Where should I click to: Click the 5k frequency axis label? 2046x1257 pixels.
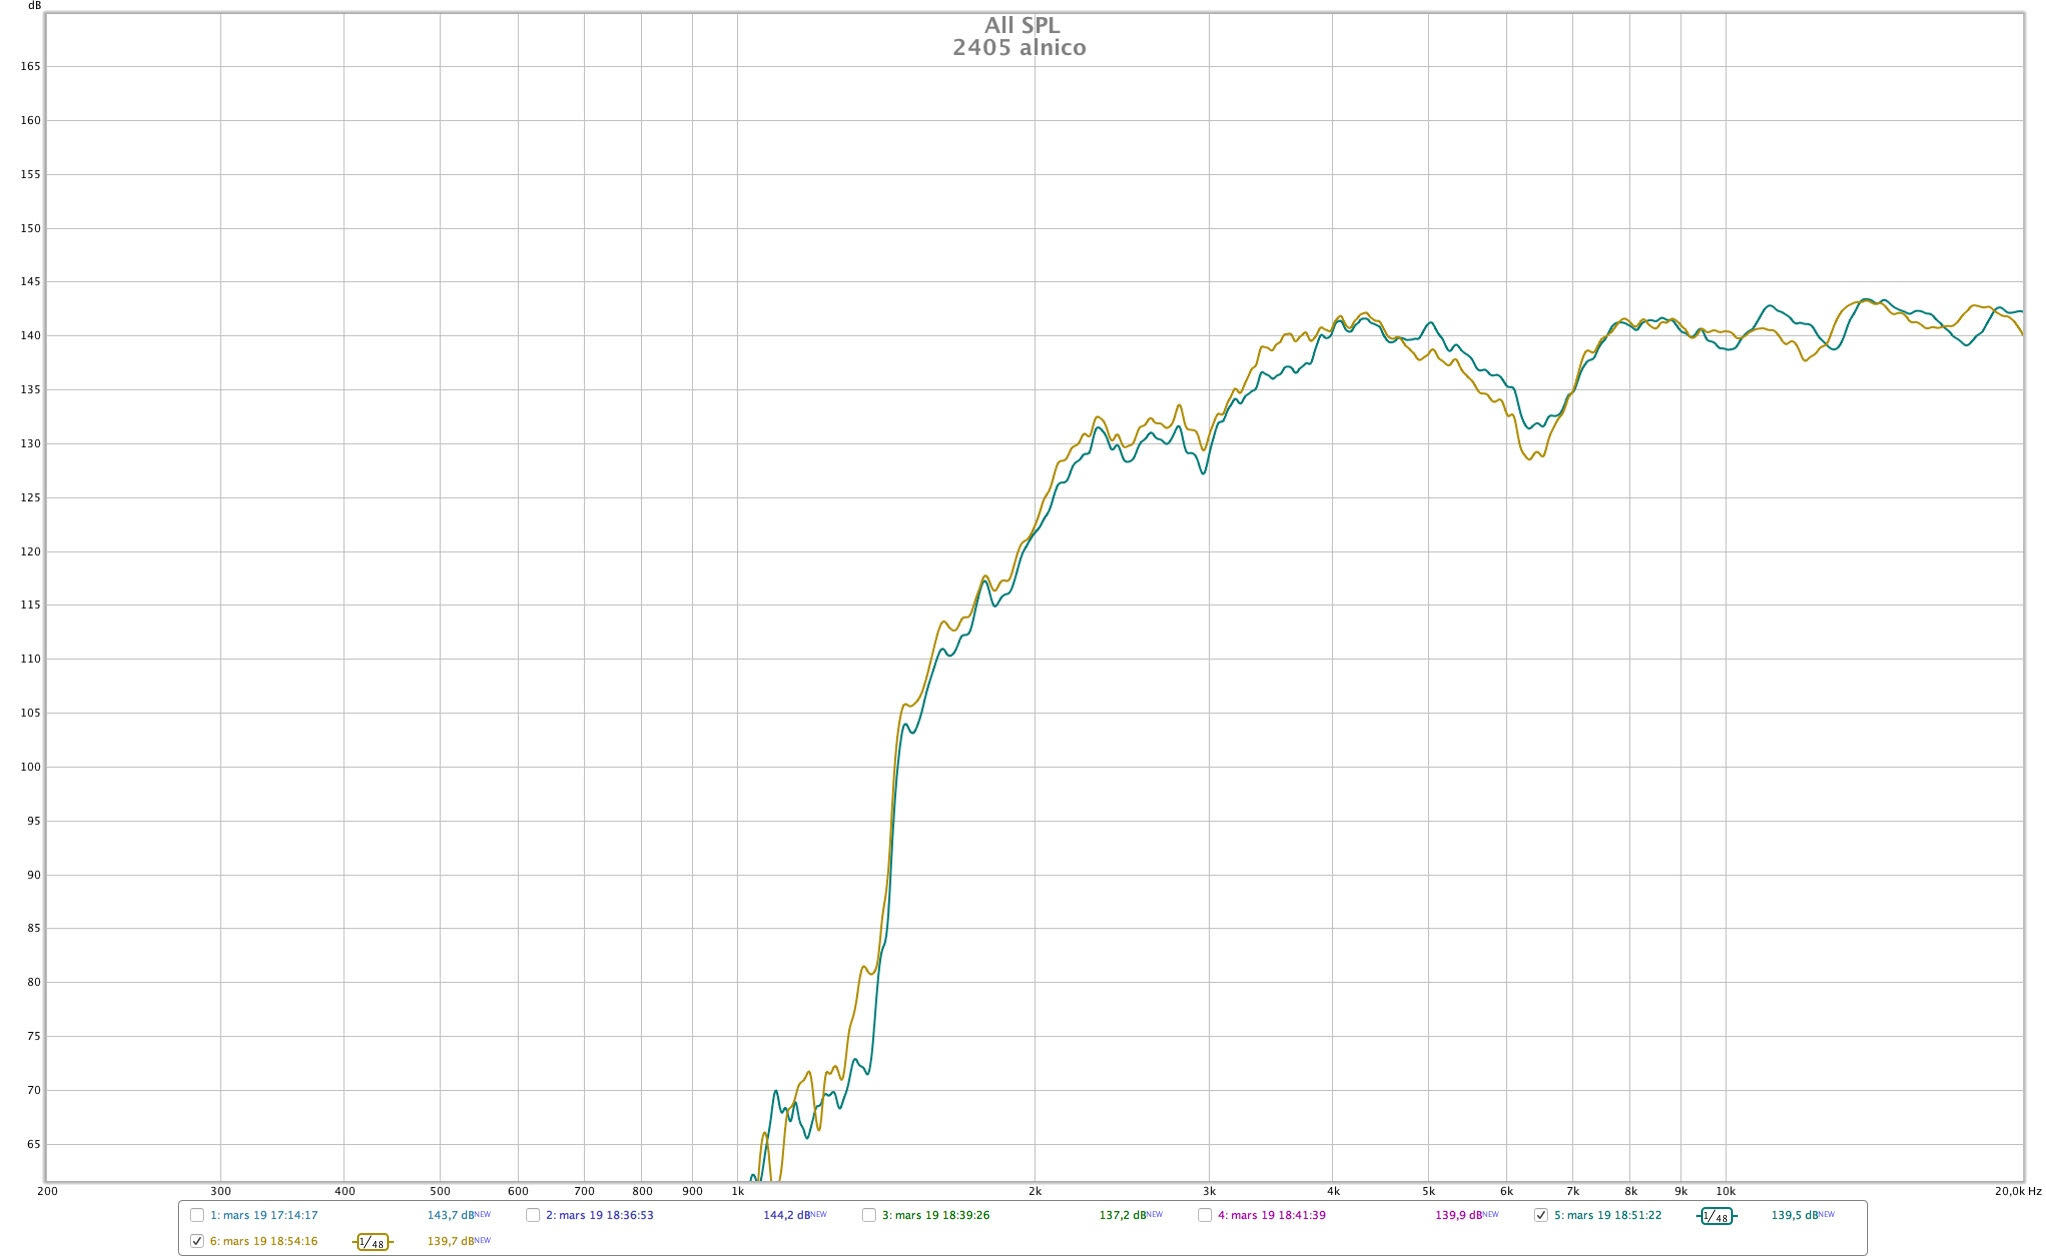click(x=1429, y=1191)
